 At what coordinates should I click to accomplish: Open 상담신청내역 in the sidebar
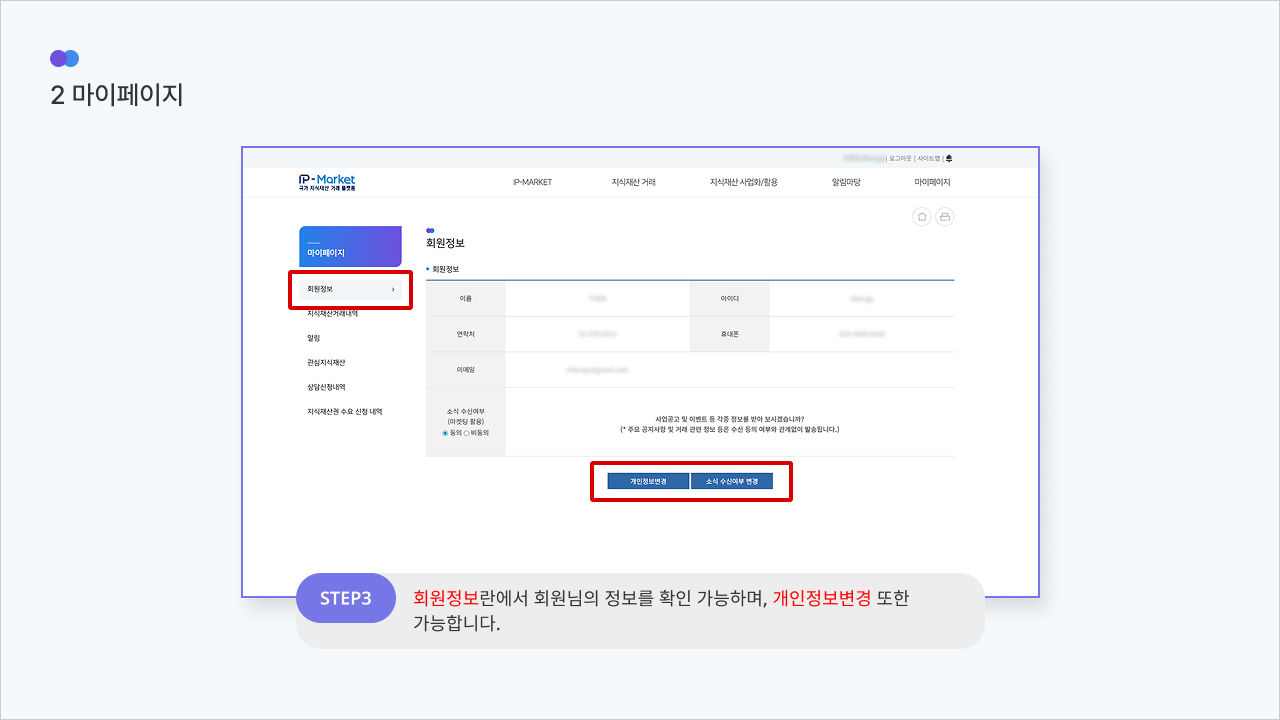point(326,387)
